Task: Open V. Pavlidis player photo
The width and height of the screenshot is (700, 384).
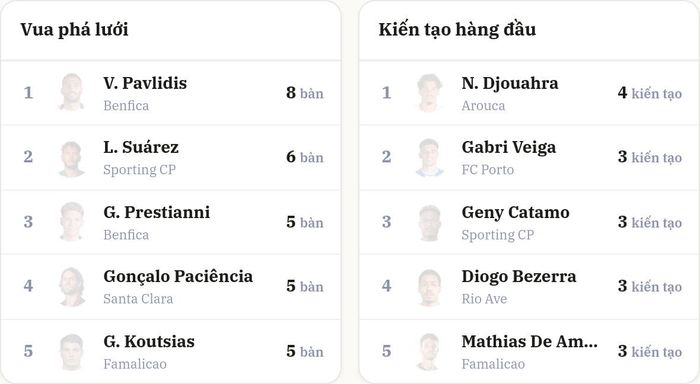Action: 71,92
